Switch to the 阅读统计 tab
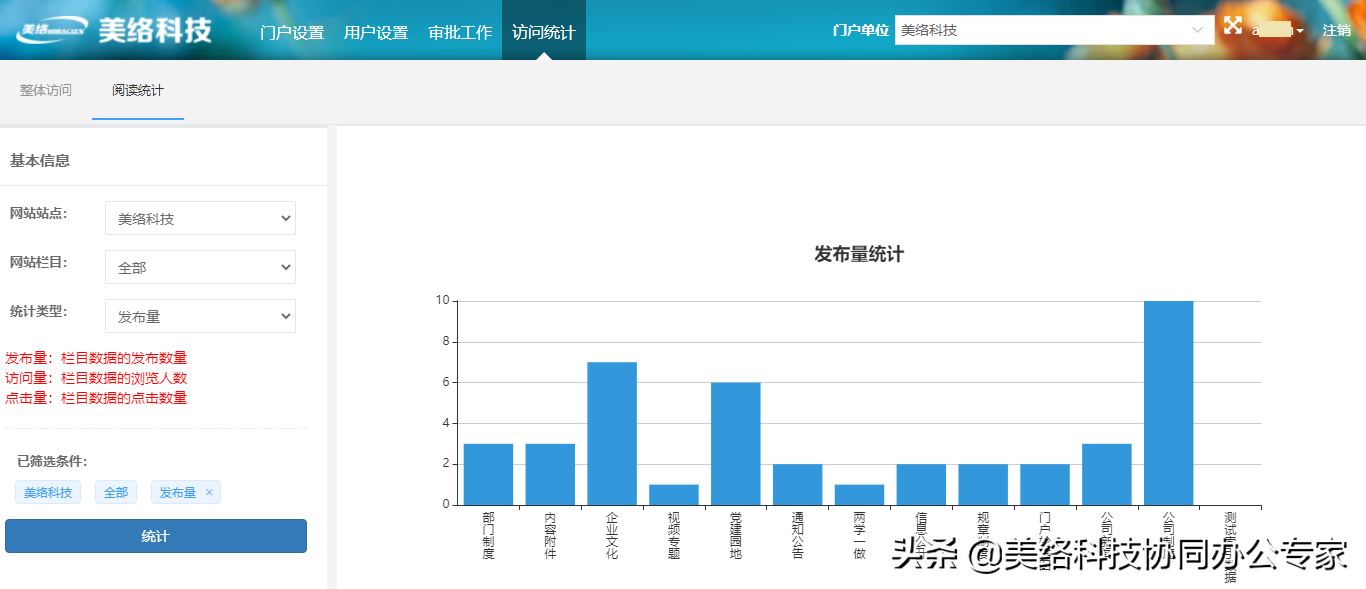The height and width of the screenshot is (589, 1366). [x=137, y=89]
